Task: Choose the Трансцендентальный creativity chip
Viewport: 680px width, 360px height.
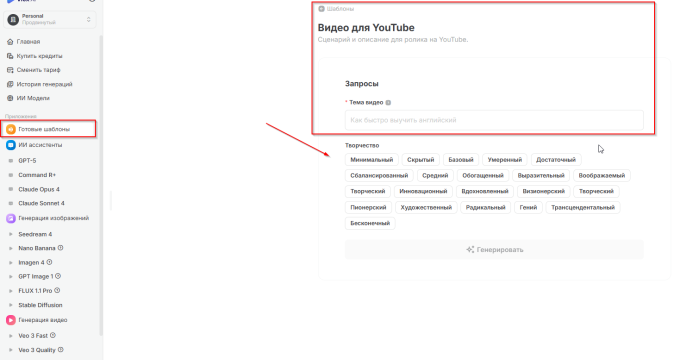Action: pyautogui.click(x=583, y=207)
